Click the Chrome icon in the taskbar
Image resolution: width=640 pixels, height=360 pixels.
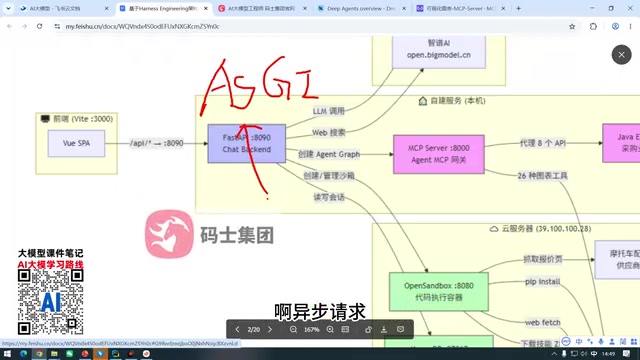(39, 354)
